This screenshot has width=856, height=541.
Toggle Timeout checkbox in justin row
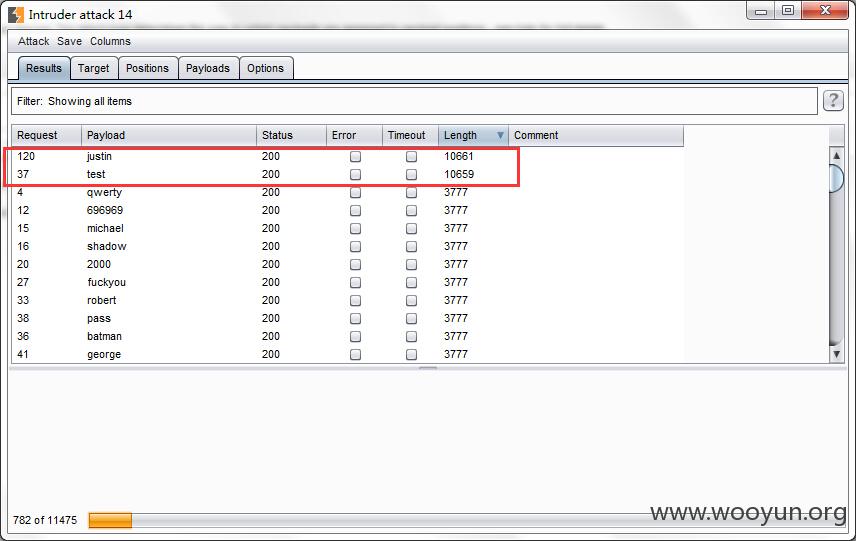(412, 157)
